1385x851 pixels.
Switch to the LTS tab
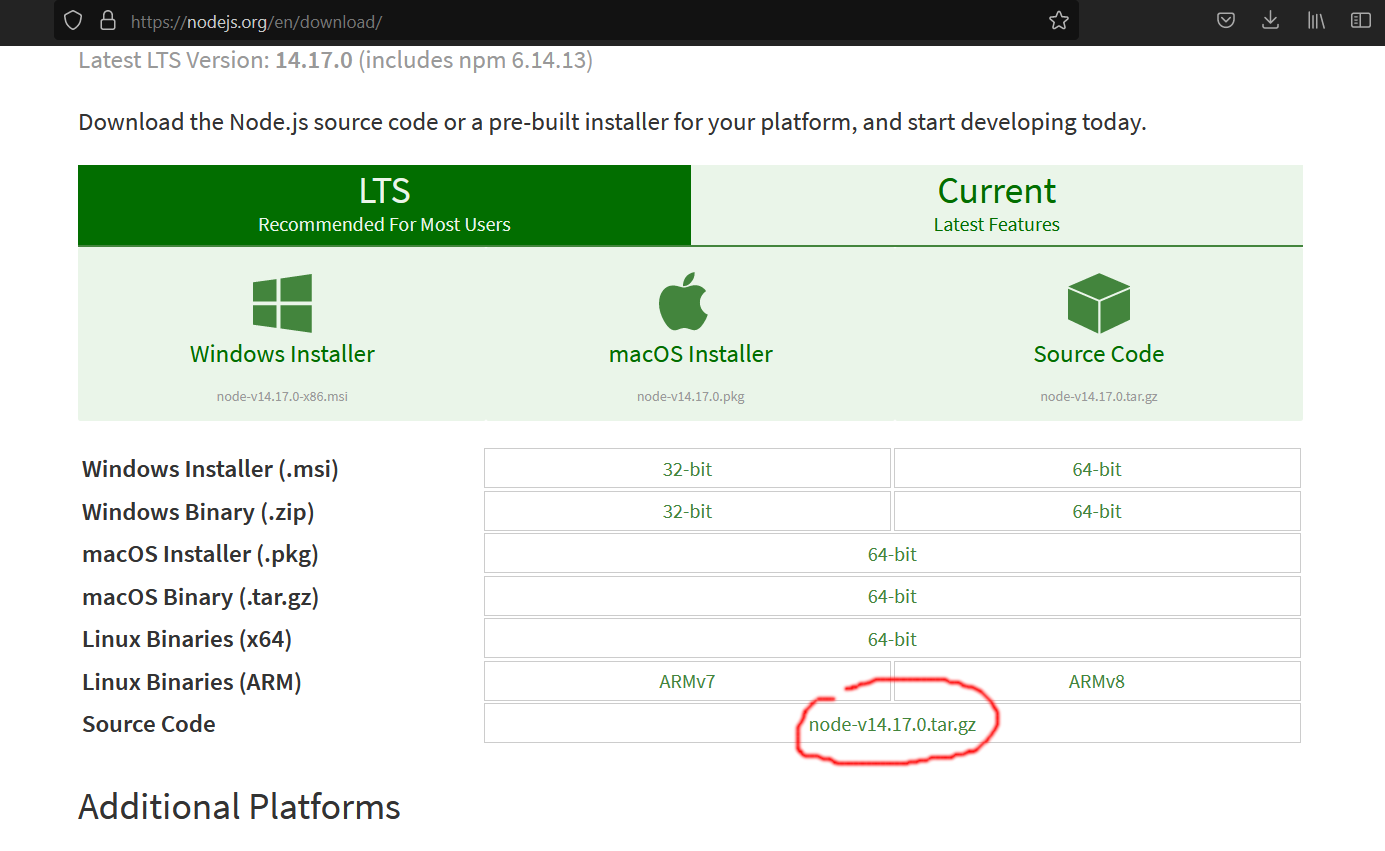pyautogui.click(x=384, y=205)
